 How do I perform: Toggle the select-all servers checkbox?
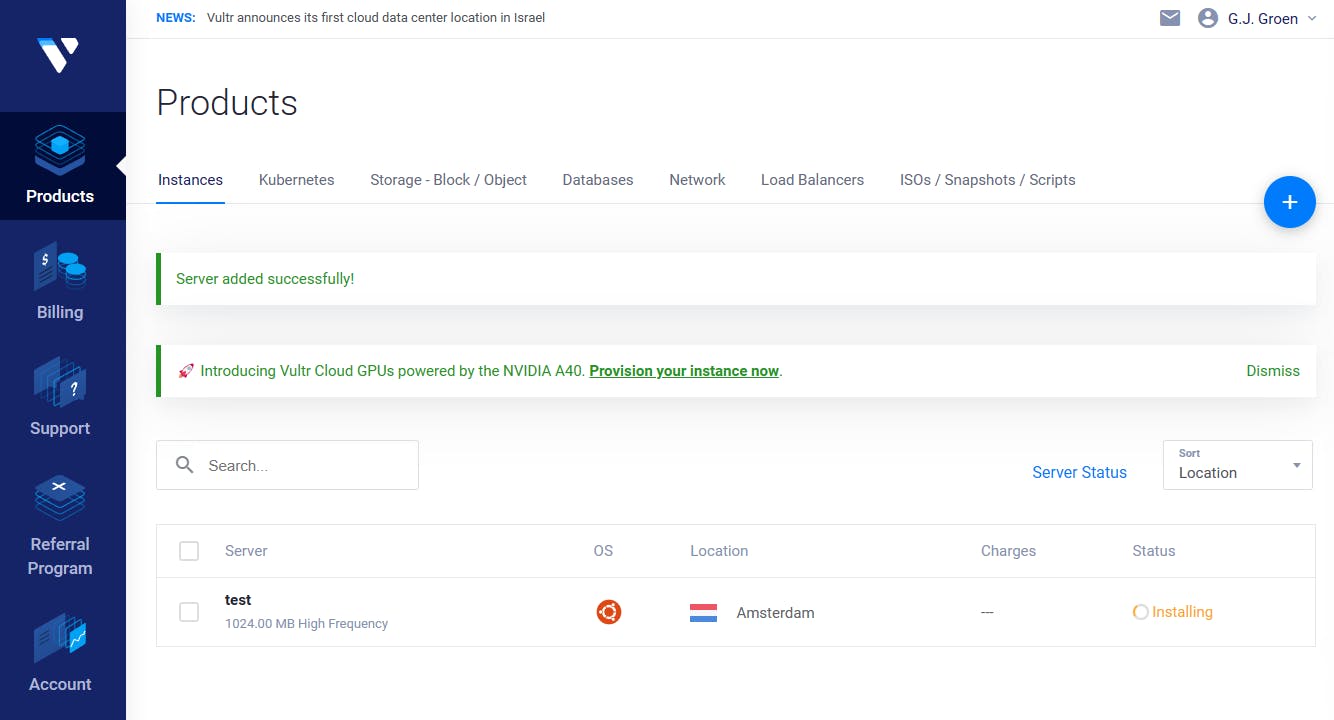coord(189,551)
